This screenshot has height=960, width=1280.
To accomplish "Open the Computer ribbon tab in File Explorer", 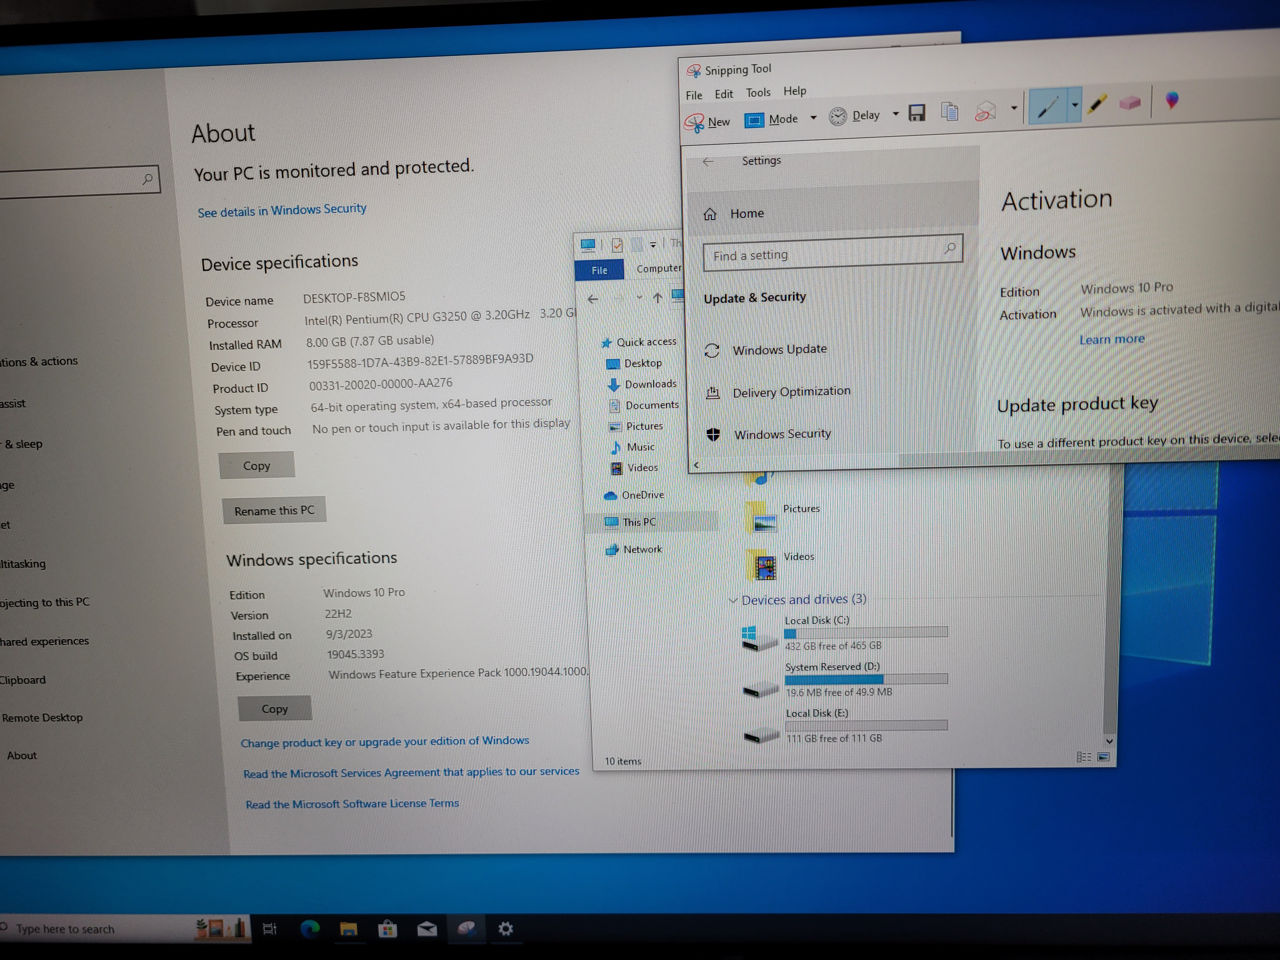I will click(x=658, y=268).
